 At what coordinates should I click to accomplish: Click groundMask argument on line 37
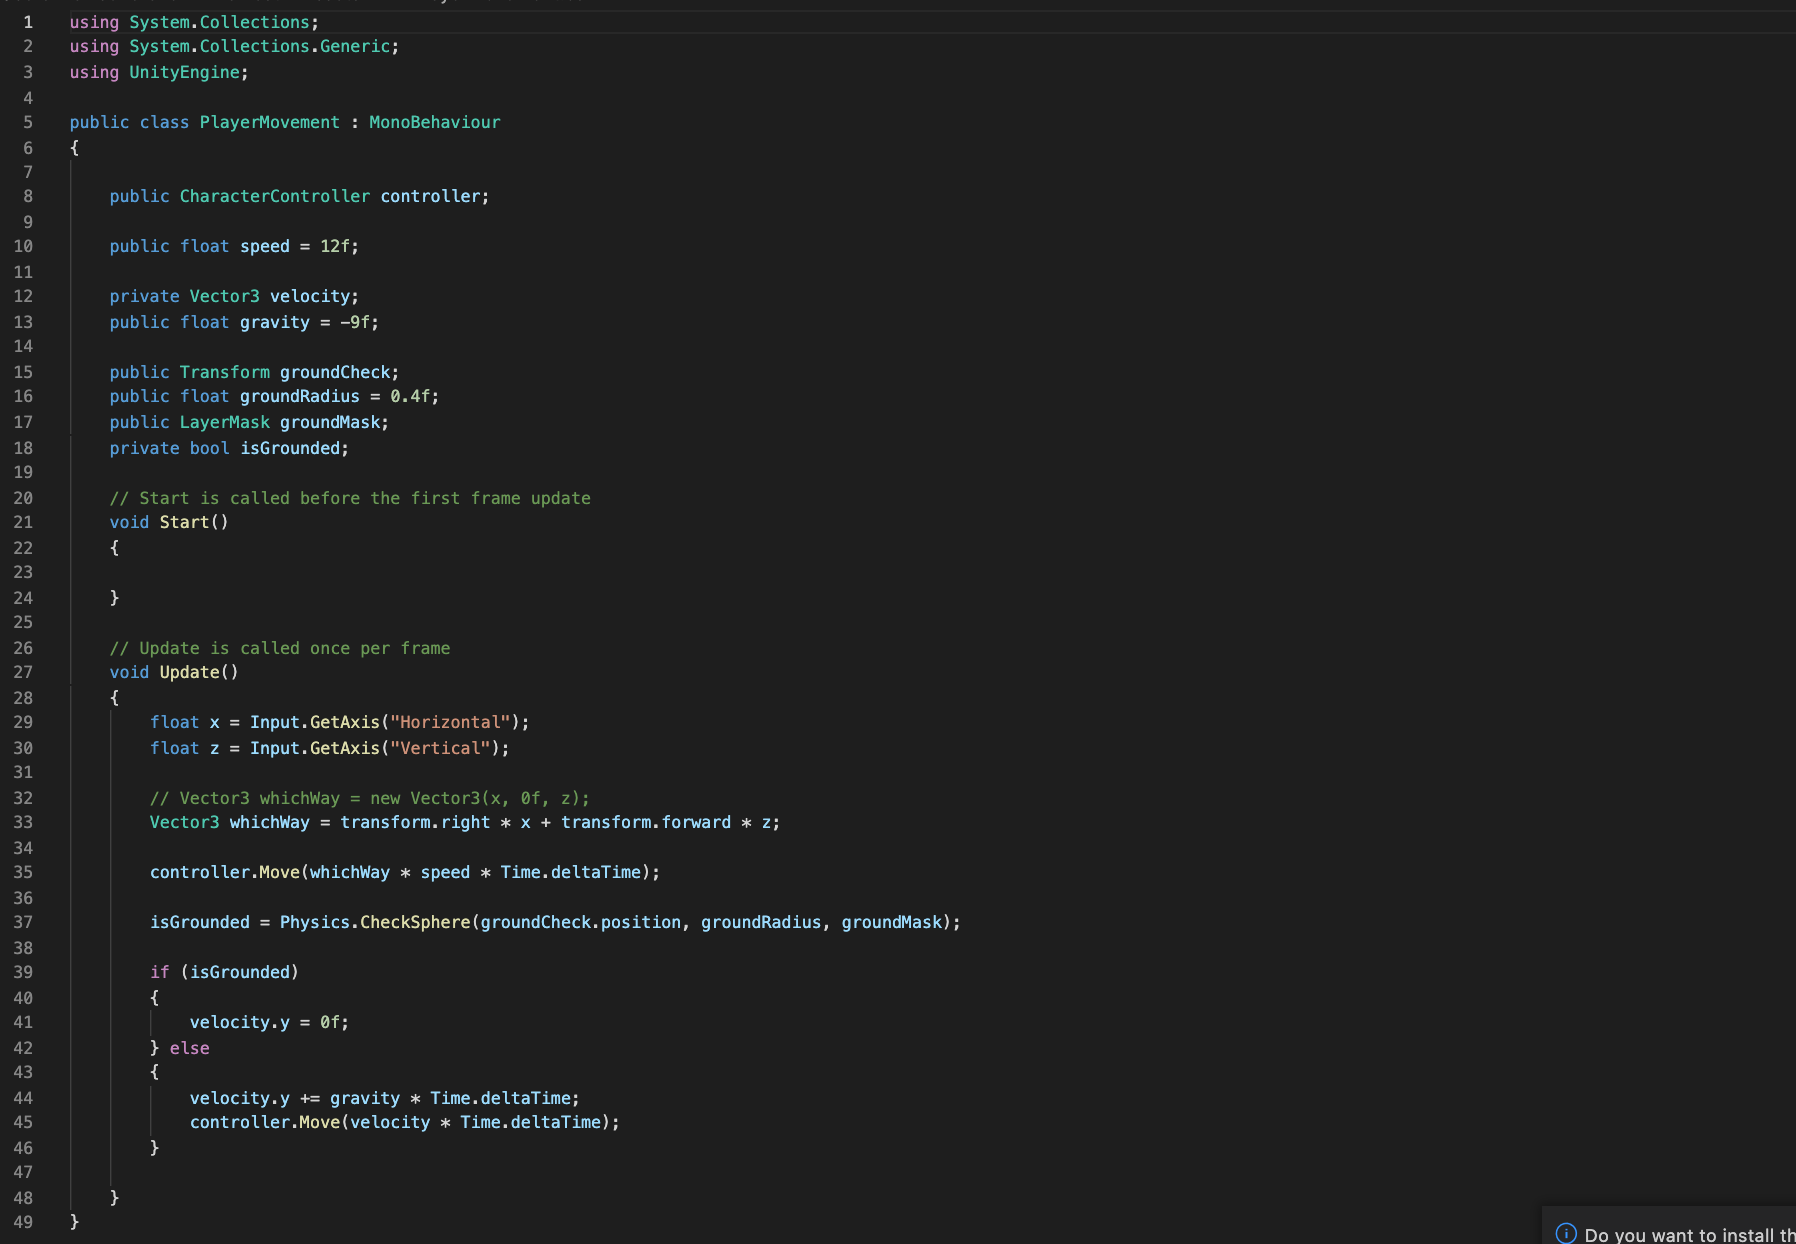click(891, 922)
